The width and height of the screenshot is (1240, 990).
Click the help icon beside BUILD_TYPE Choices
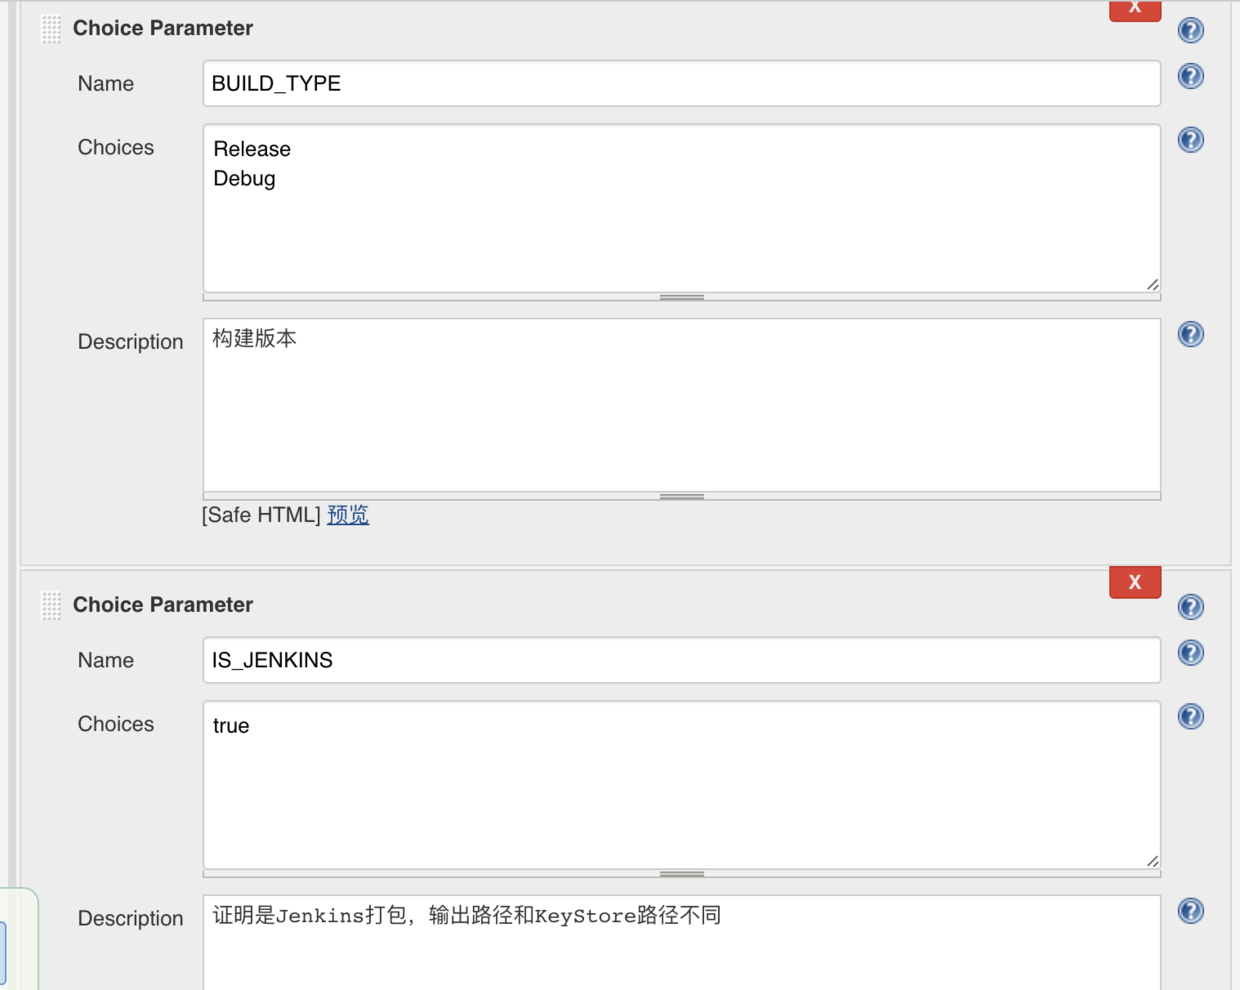1190,140
